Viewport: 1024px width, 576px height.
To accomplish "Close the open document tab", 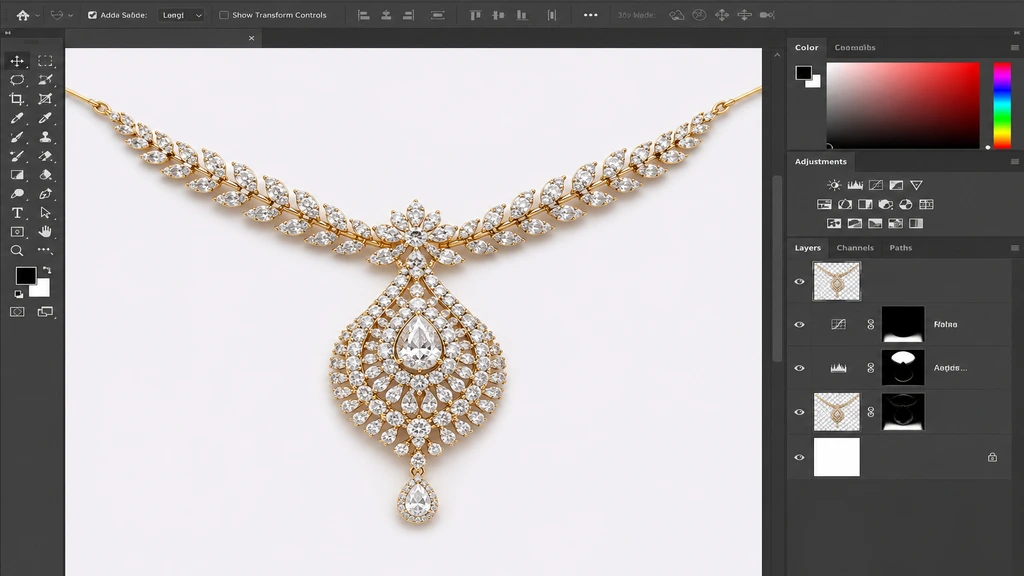I will tap(251, 39).
